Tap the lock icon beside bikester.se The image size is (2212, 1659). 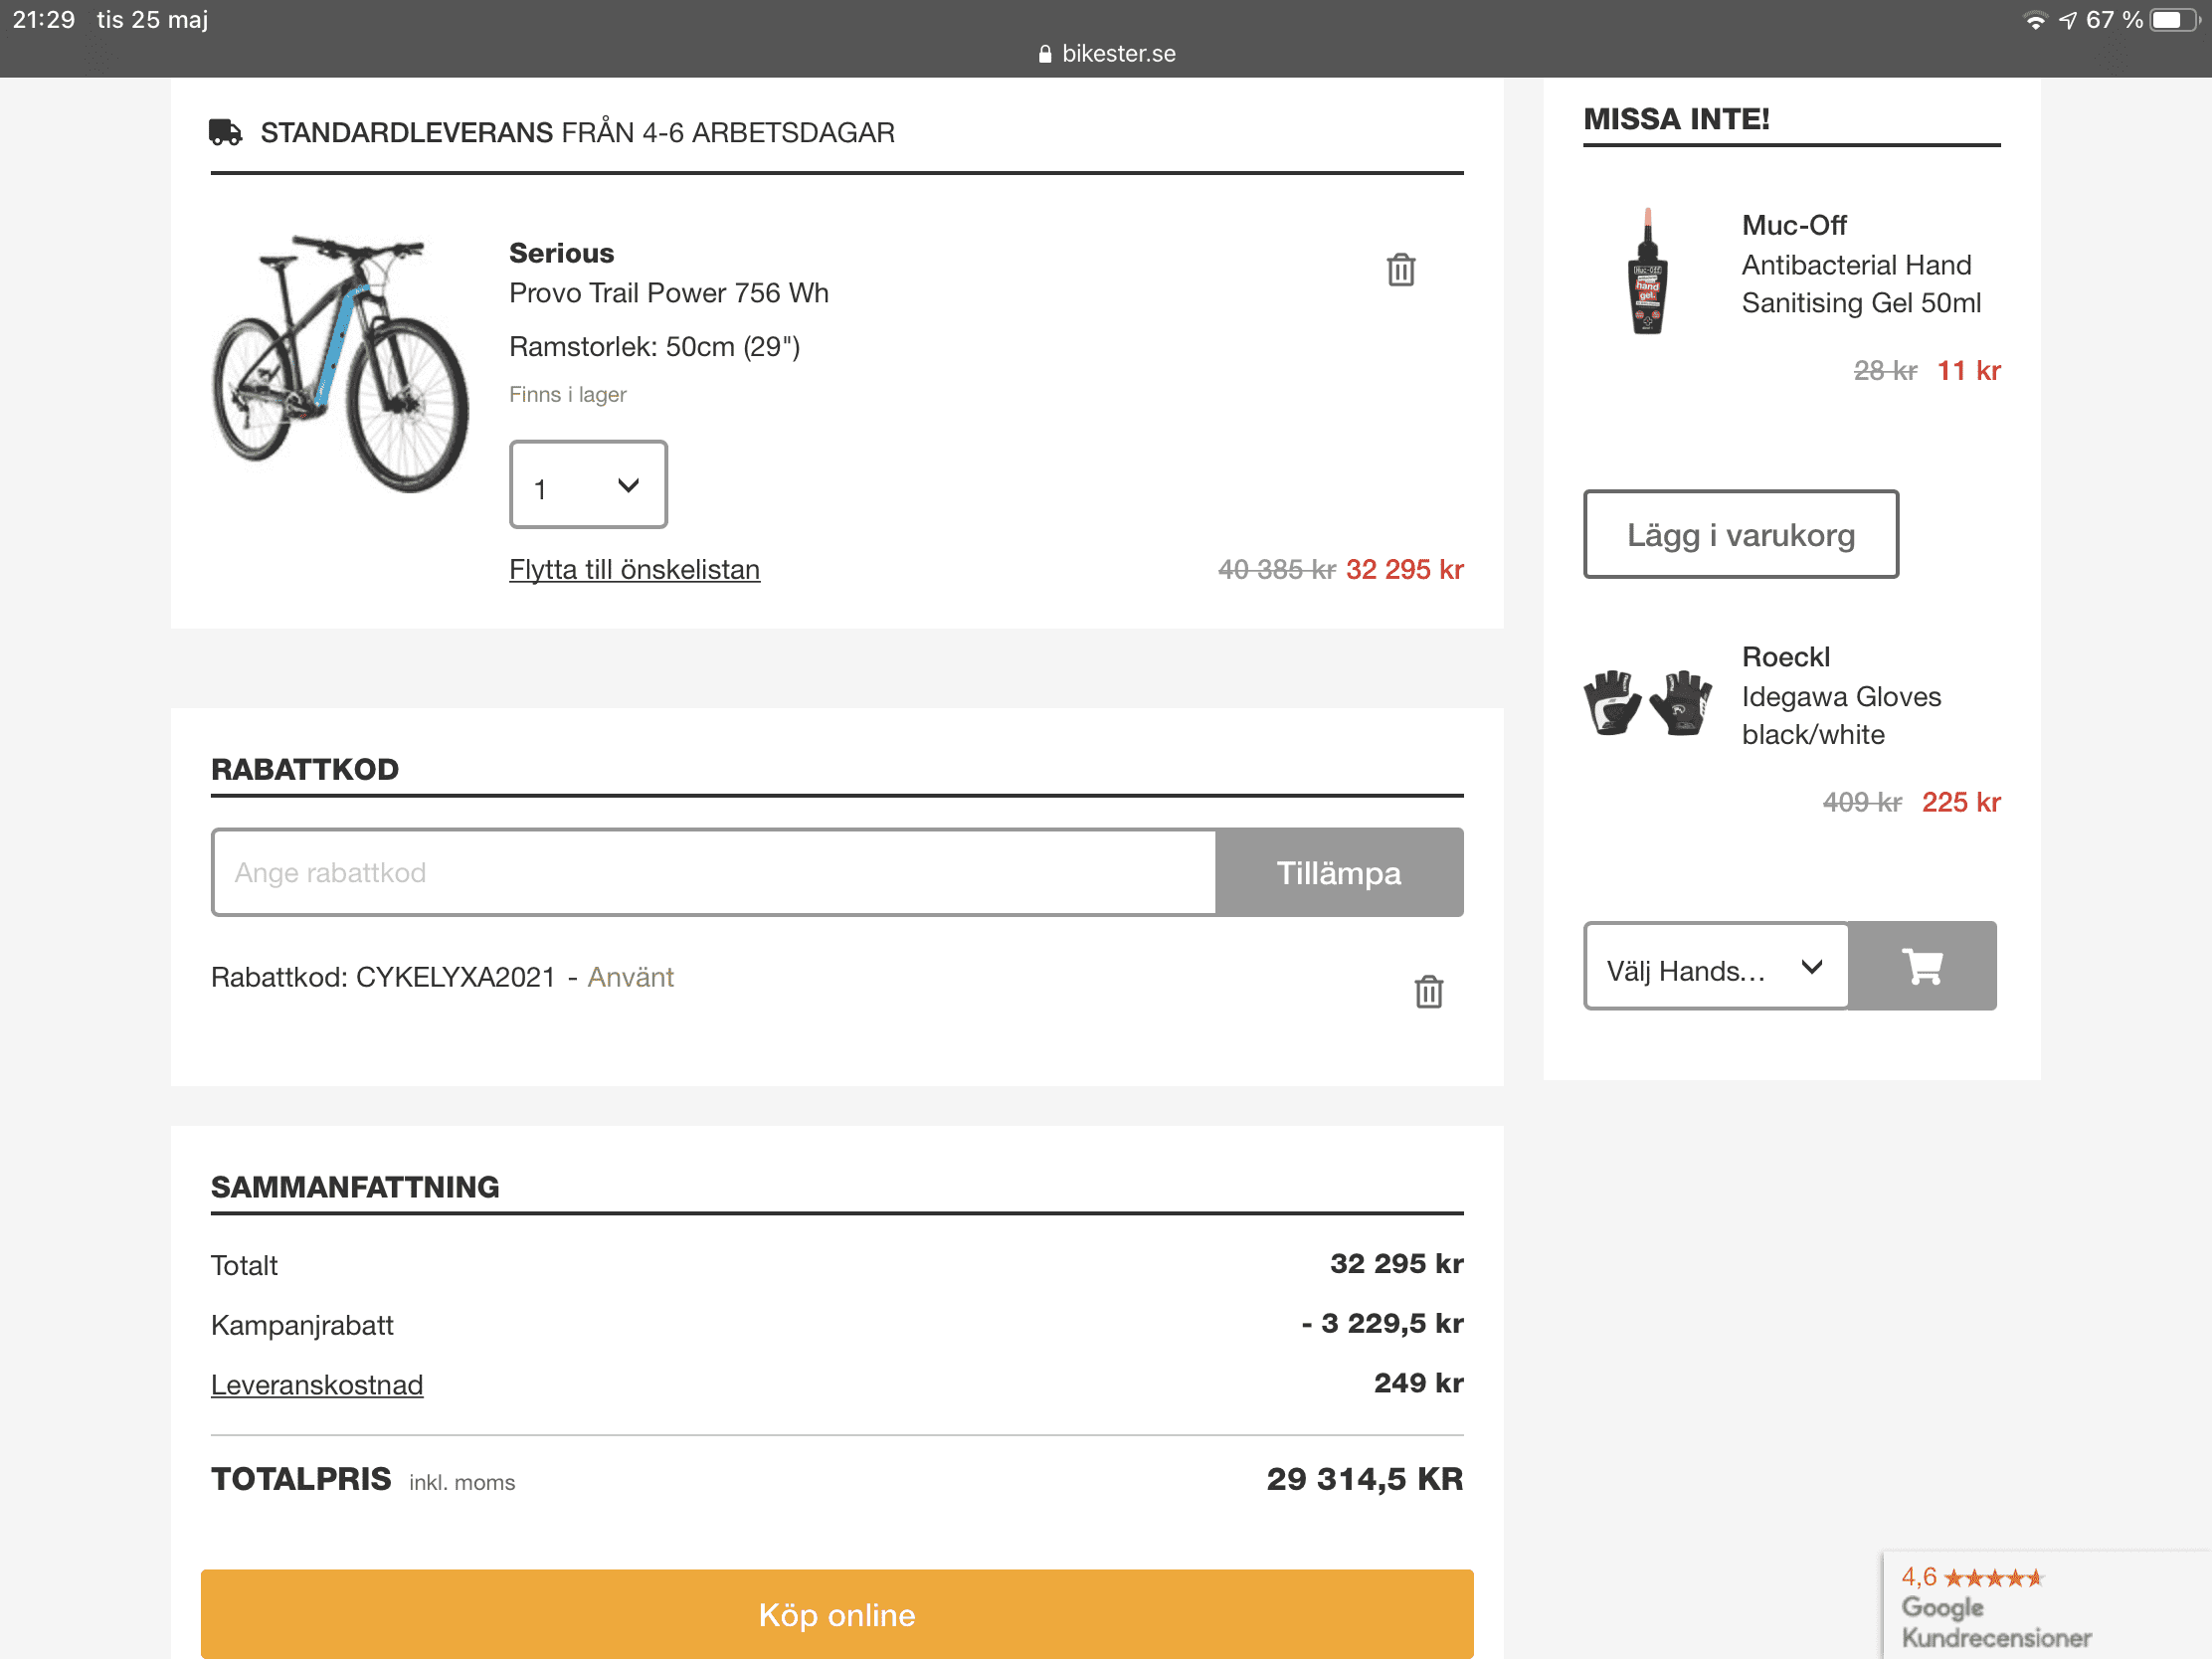[x=1045, y=54]
